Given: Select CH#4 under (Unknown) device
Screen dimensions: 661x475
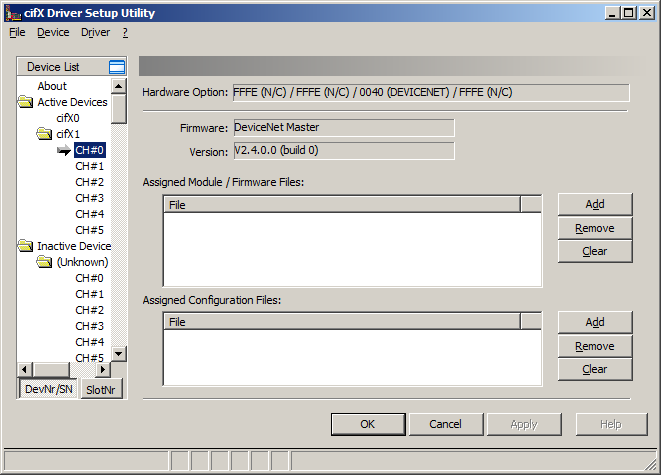Looking at the screenshot, I should (89, 342).
